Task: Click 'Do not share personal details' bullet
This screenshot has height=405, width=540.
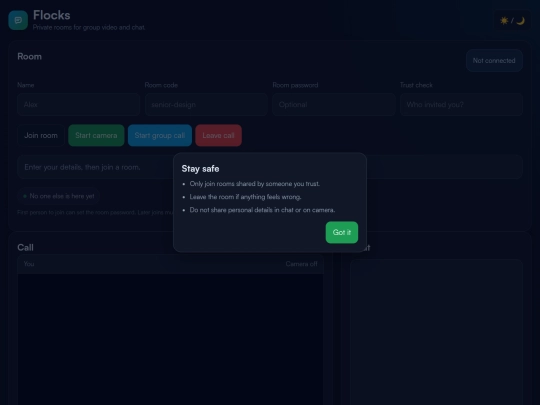Action: [x=262, y=210]
